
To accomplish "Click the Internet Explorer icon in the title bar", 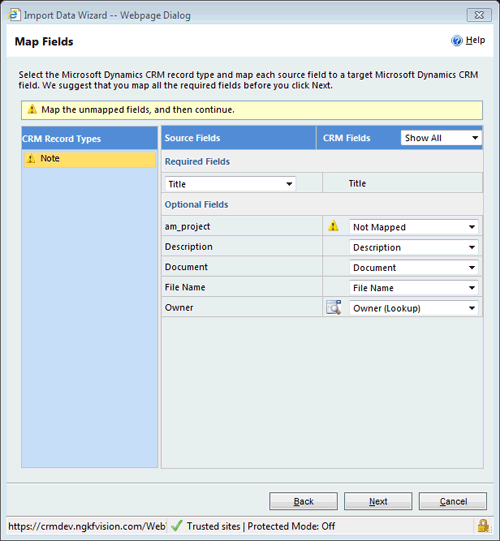I will [14, 15].
